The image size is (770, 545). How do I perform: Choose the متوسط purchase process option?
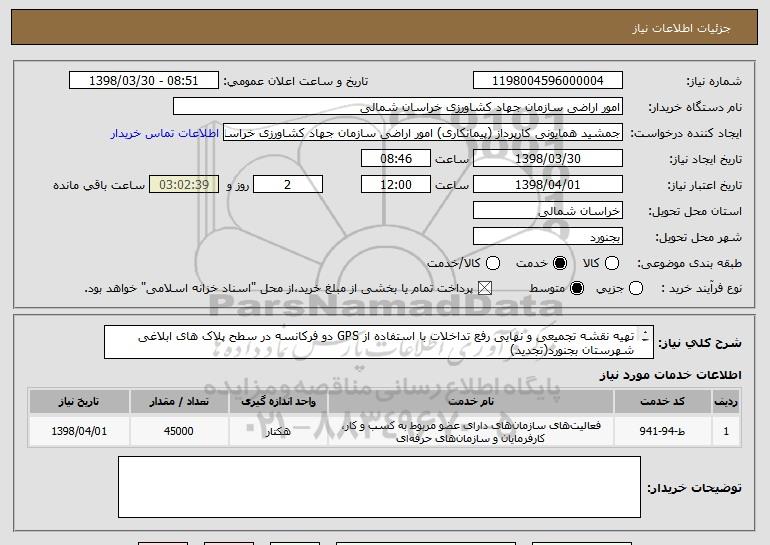coord(577,288)
